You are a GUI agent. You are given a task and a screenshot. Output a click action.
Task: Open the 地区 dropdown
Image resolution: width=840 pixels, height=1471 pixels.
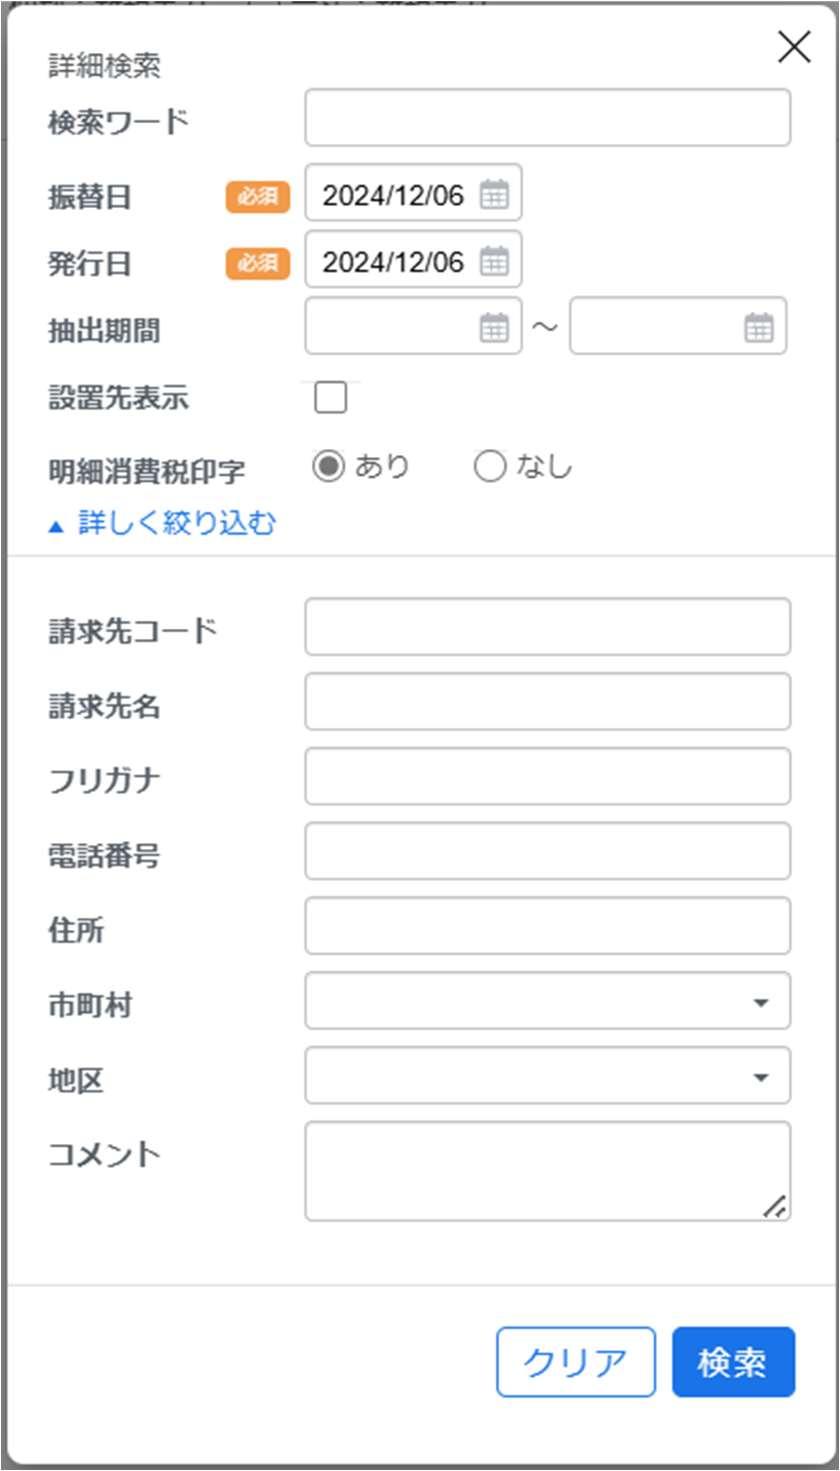coord(548,1075)
